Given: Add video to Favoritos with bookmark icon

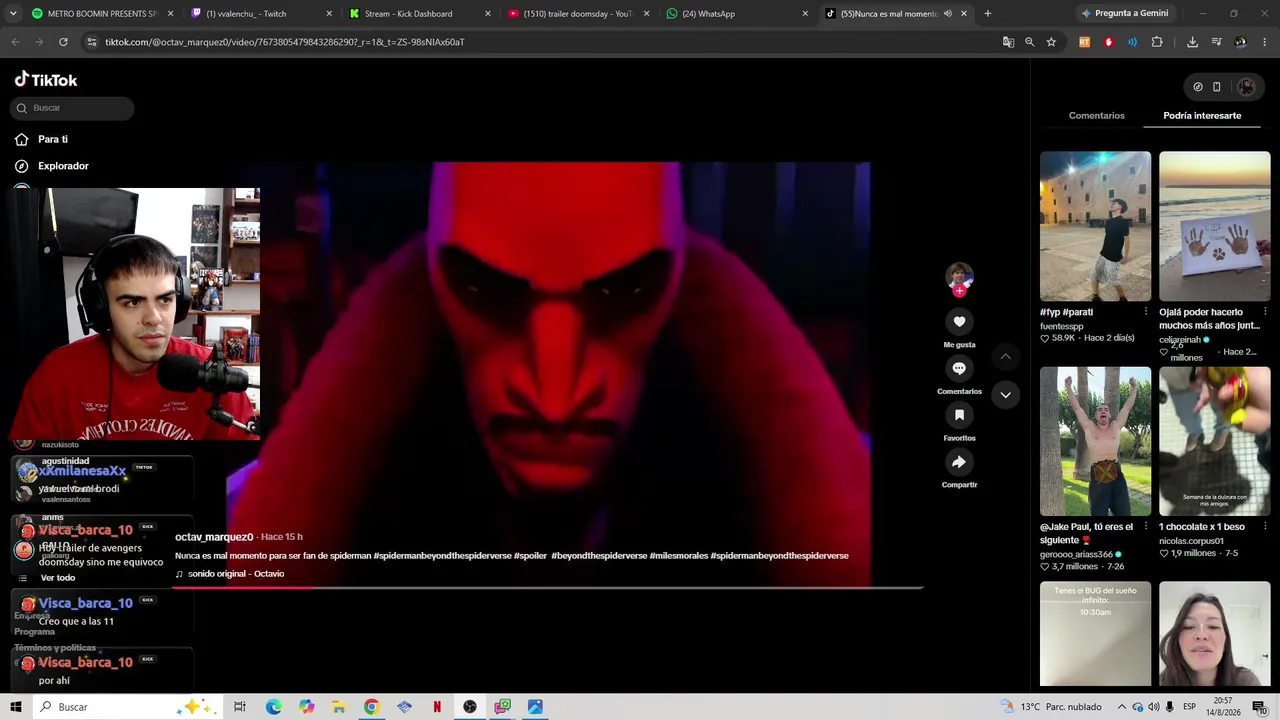Looking at the screenshot, I should pyautogui.click(x=959, y=415).
